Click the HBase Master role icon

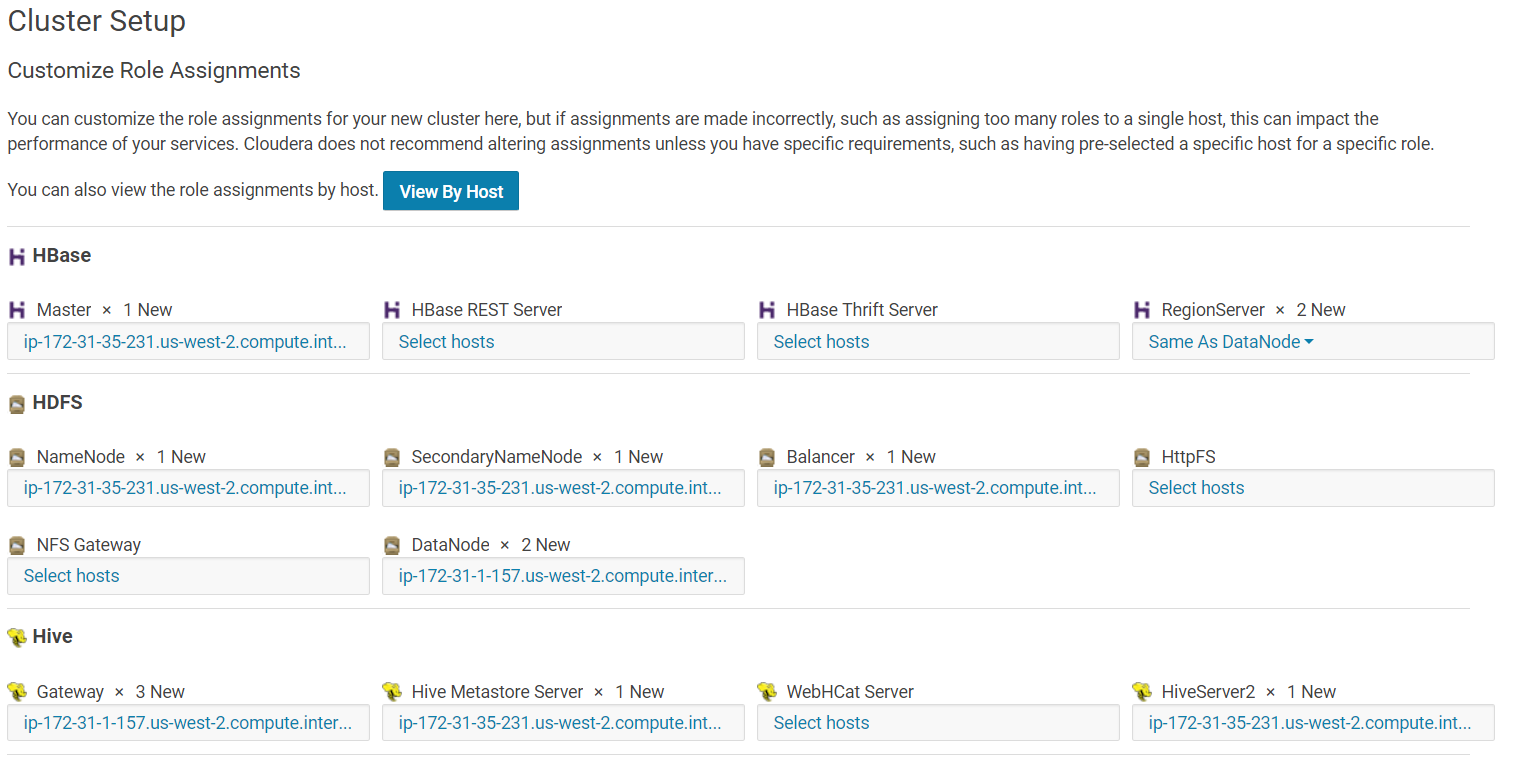click(x=17, y=310)
